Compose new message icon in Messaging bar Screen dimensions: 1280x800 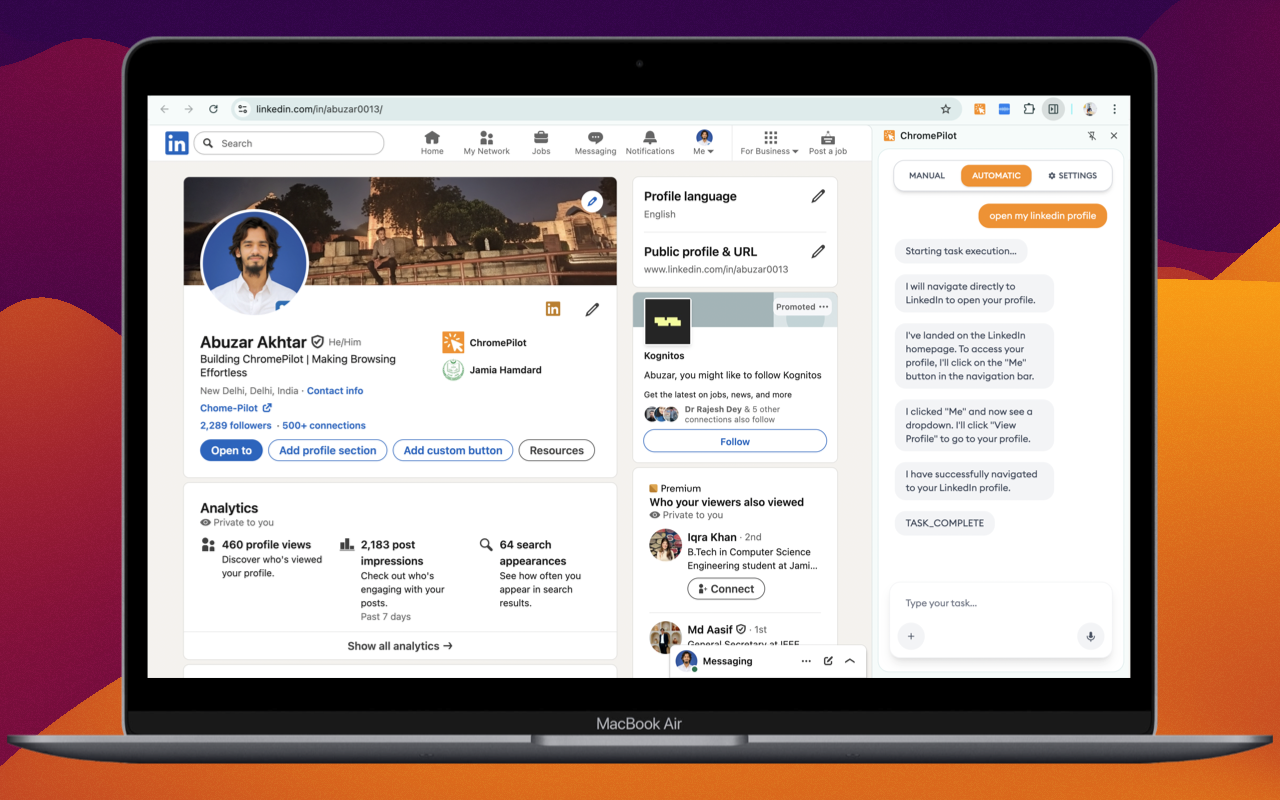828,661
